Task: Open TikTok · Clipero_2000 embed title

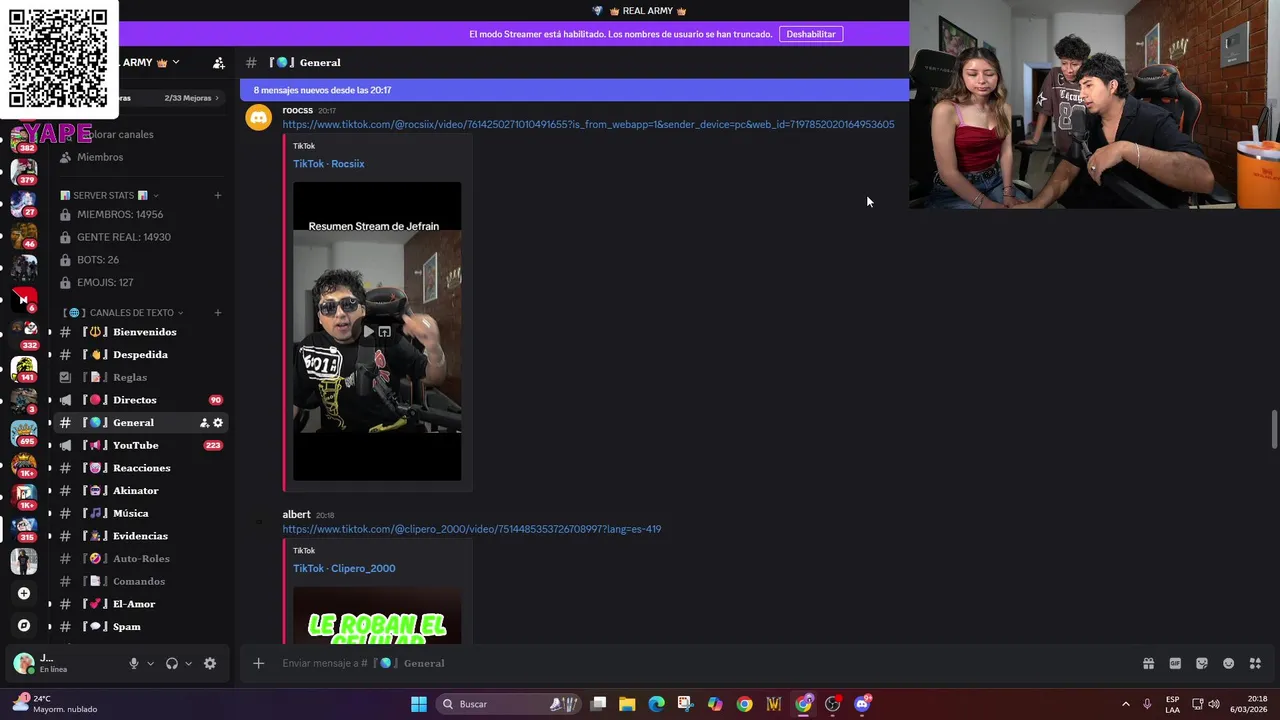Action: pos(344,569)
